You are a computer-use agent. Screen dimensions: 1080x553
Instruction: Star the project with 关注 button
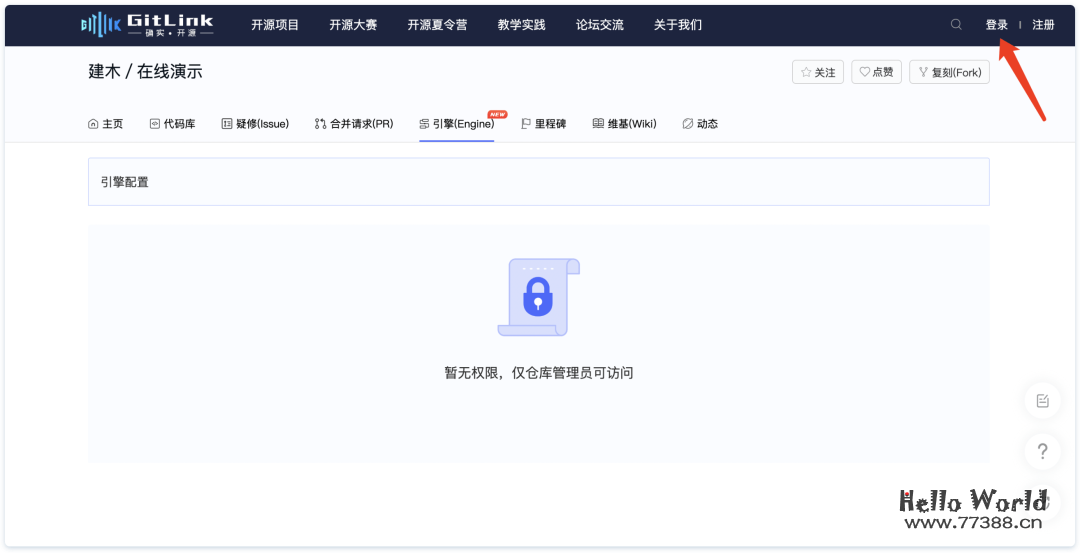tap(818, 72)
